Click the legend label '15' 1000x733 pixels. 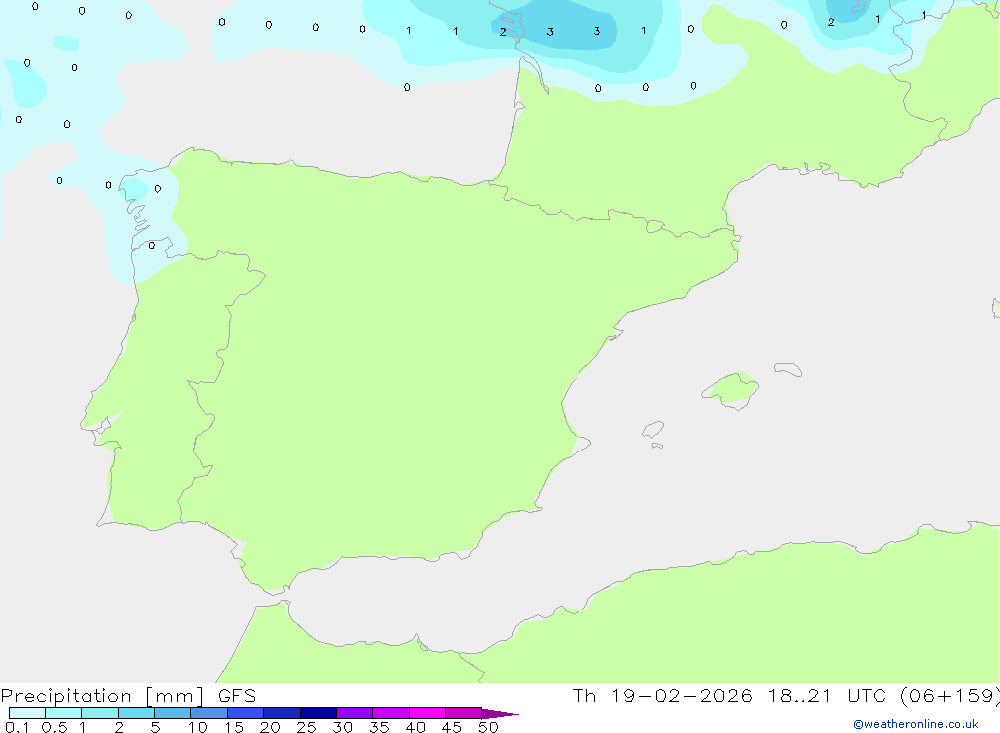(x=233, y=727)
